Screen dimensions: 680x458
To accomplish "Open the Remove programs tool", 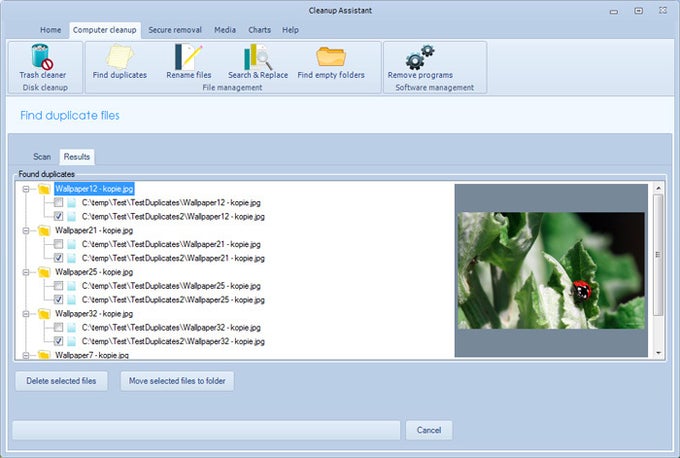I will pos(420,61).
